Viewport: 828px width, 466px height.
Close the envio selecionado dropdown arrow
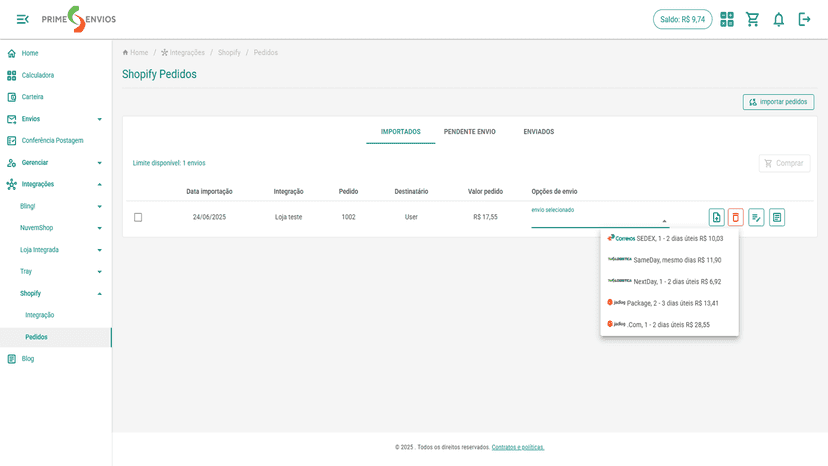(664, 221)
